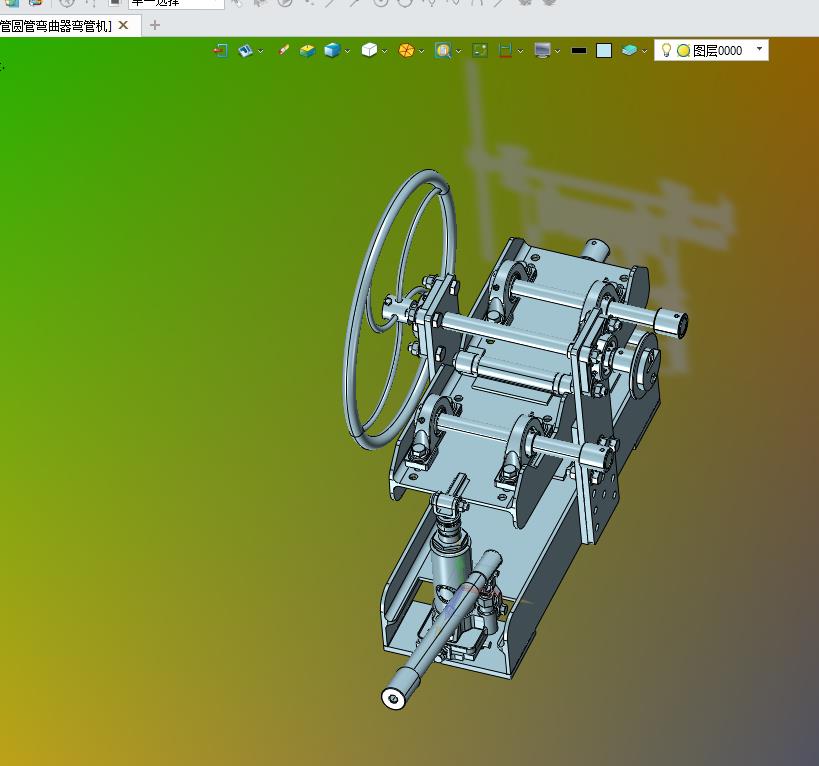The width and height of the screenshot is (819, 766).
Task: Click the blue view orientation icon
Action: point(245,51)
